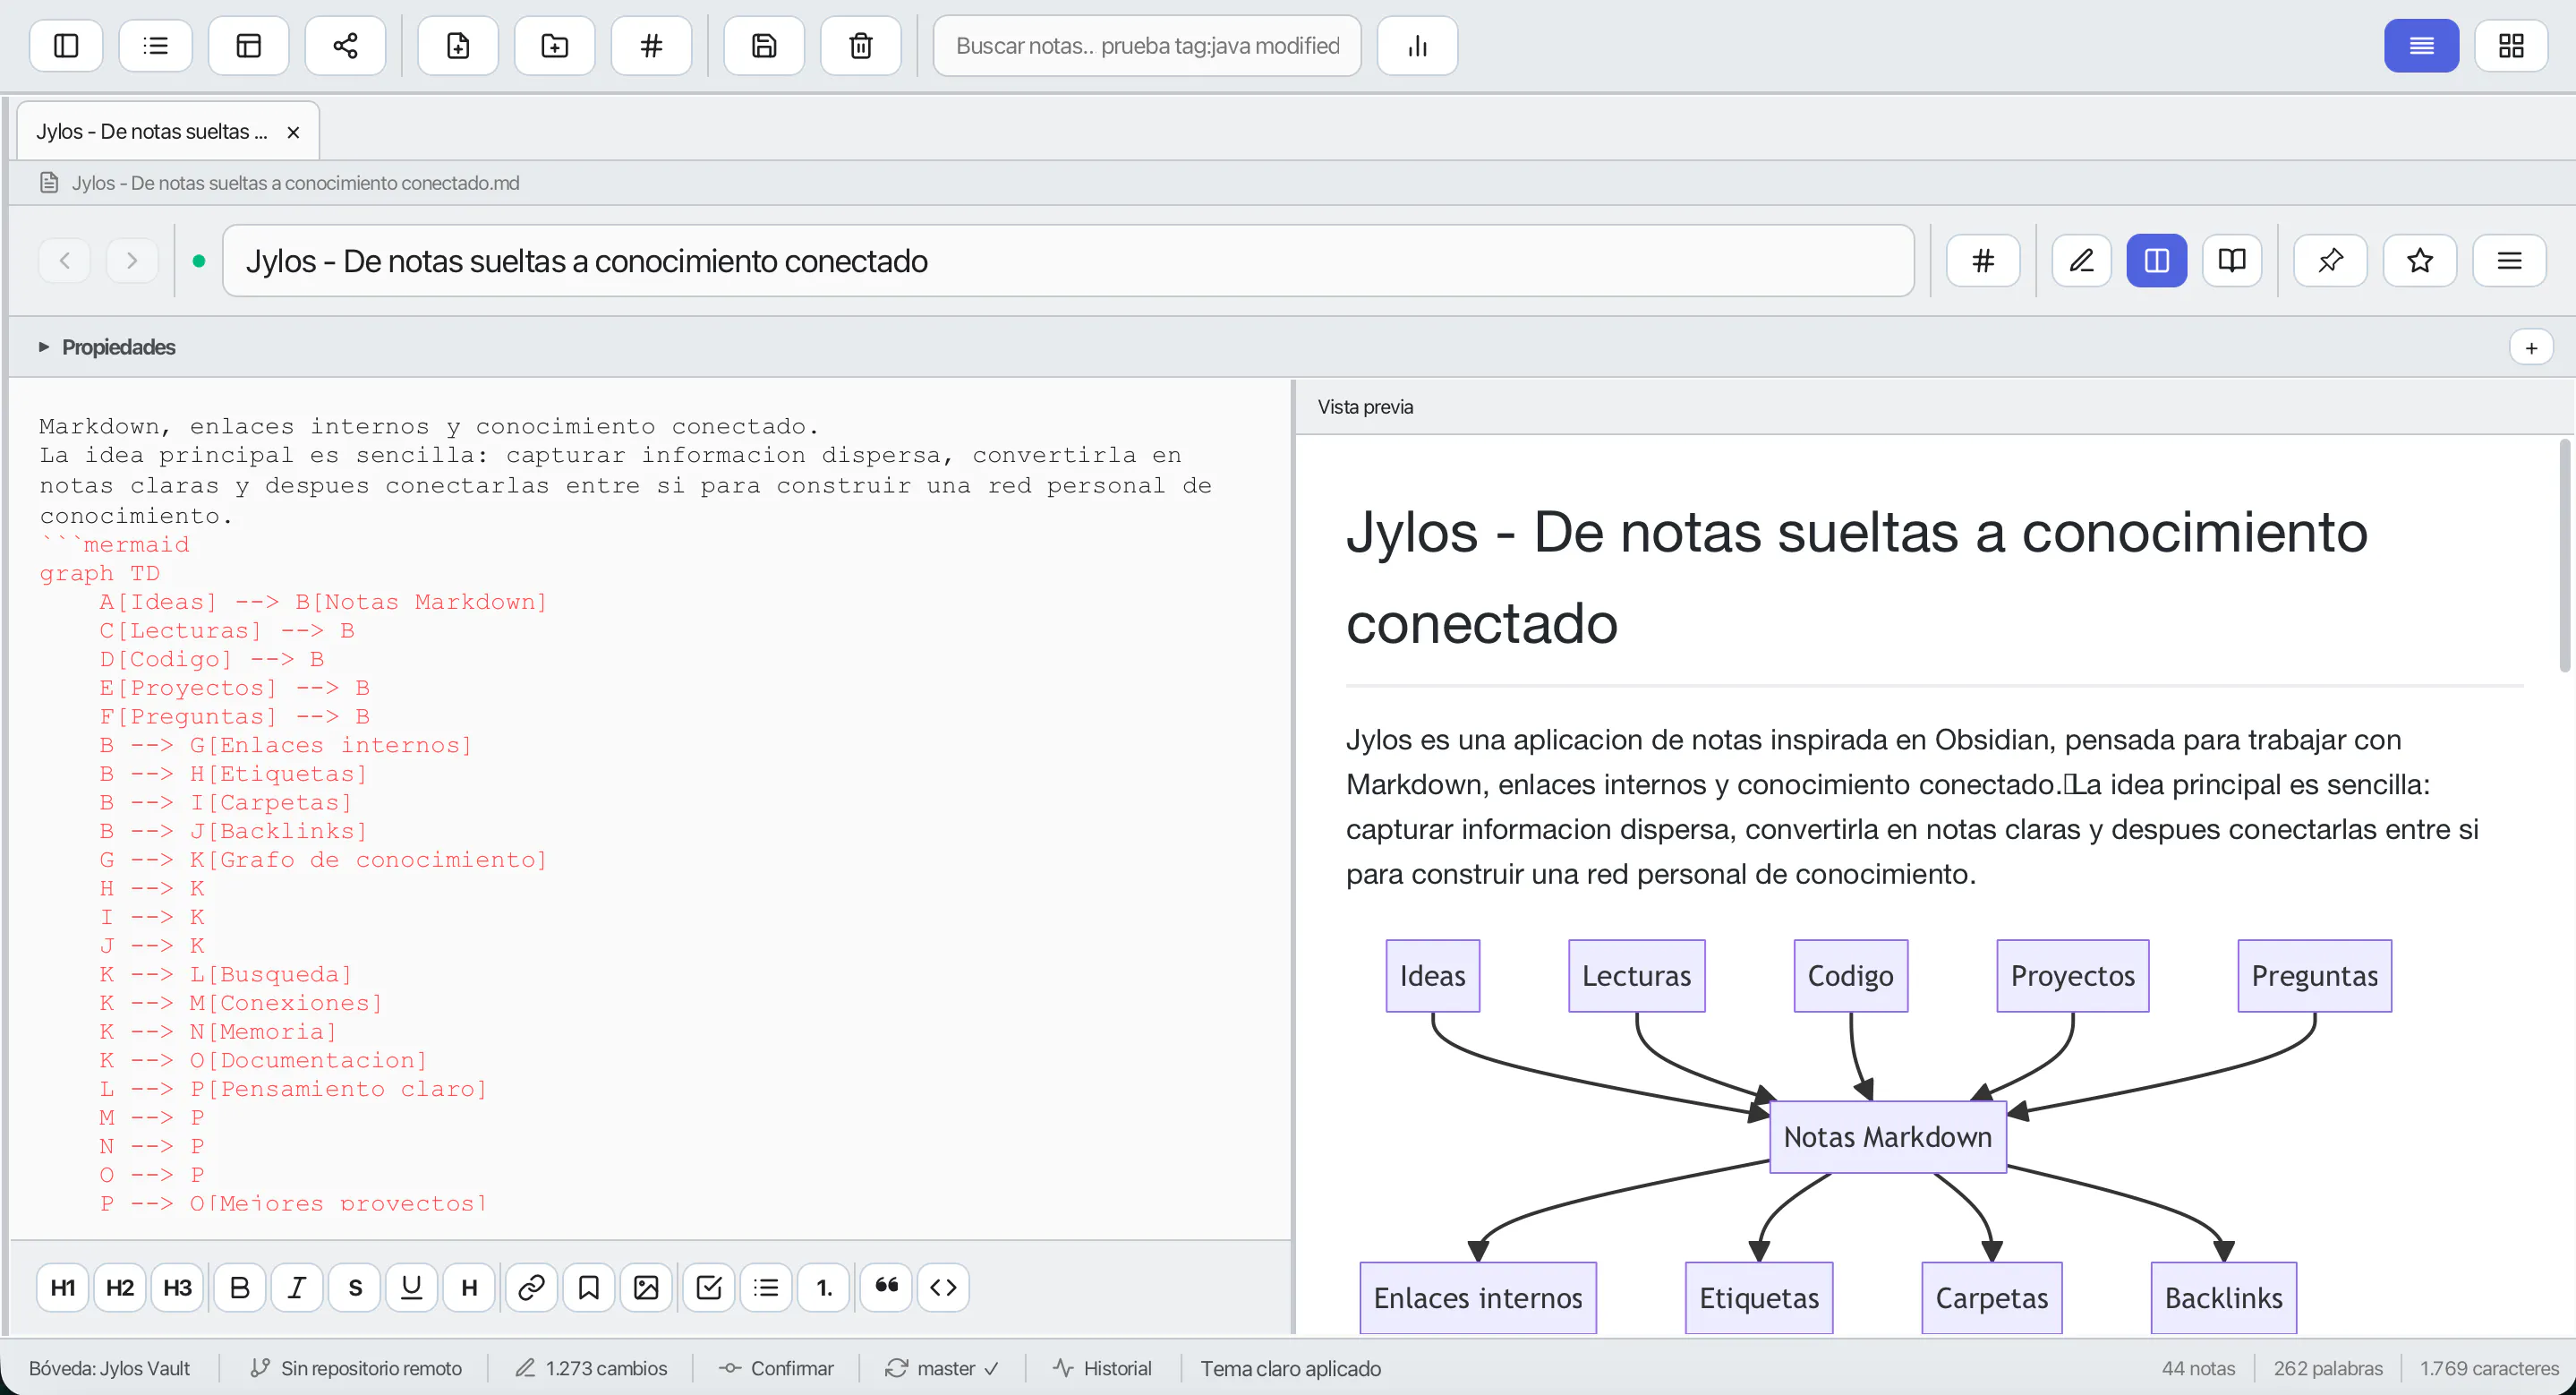The image size is (2576, 1395).
Task: Open the statistics bar chart icon
Action: [1417, 46]
